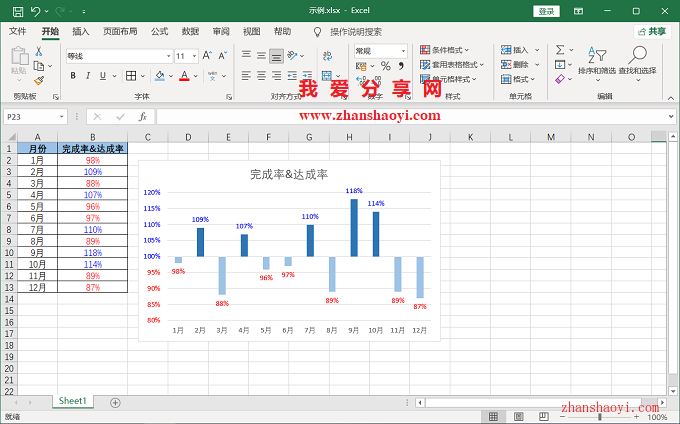Decrease indent icon
The image size is (680, 424).
(292, 76)
